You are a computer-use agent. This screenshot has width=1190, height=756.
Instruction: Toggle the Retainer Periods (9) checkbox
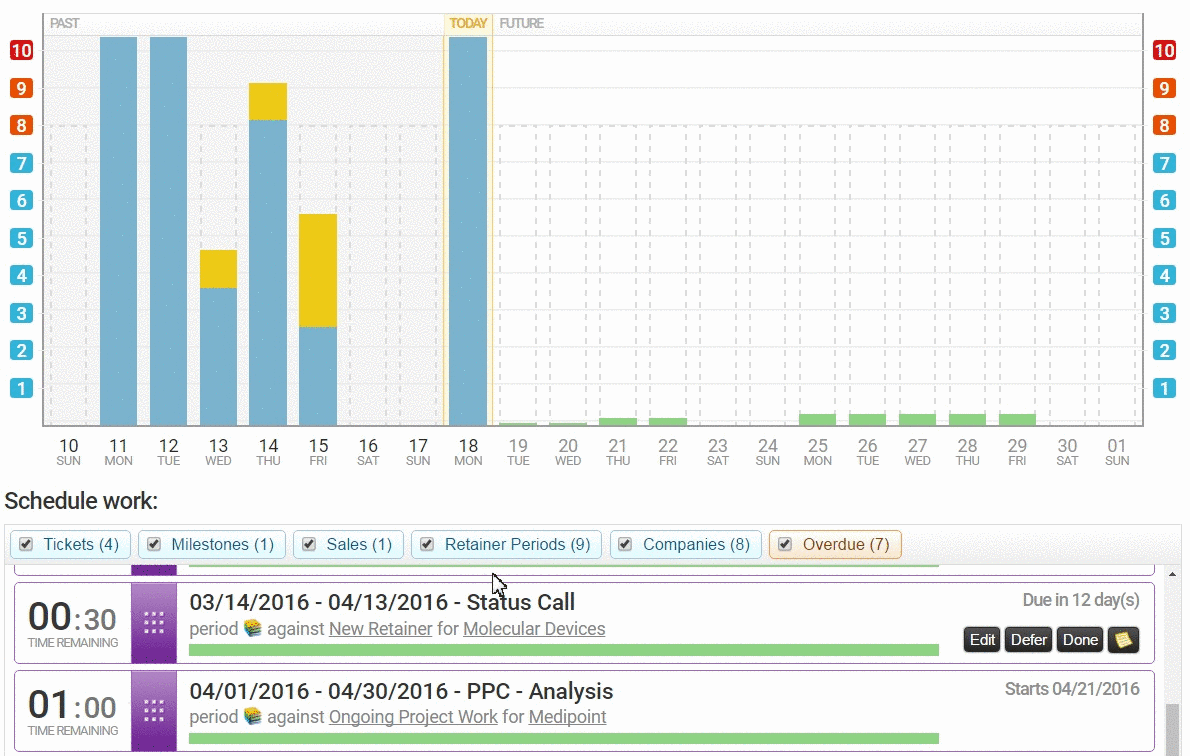(x=427, y=544)
